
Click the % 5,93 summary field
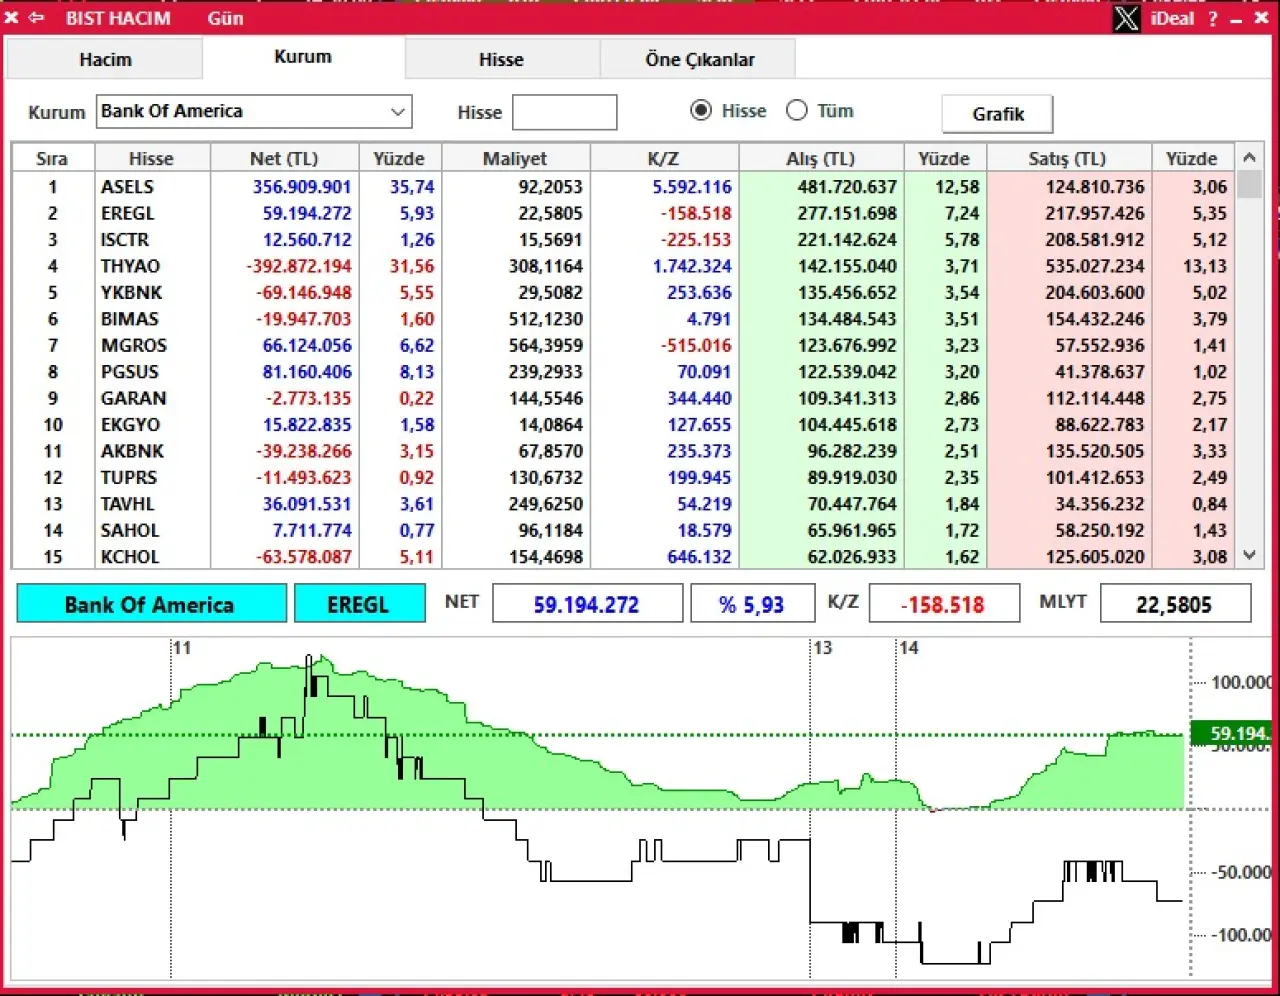(751, 604)
